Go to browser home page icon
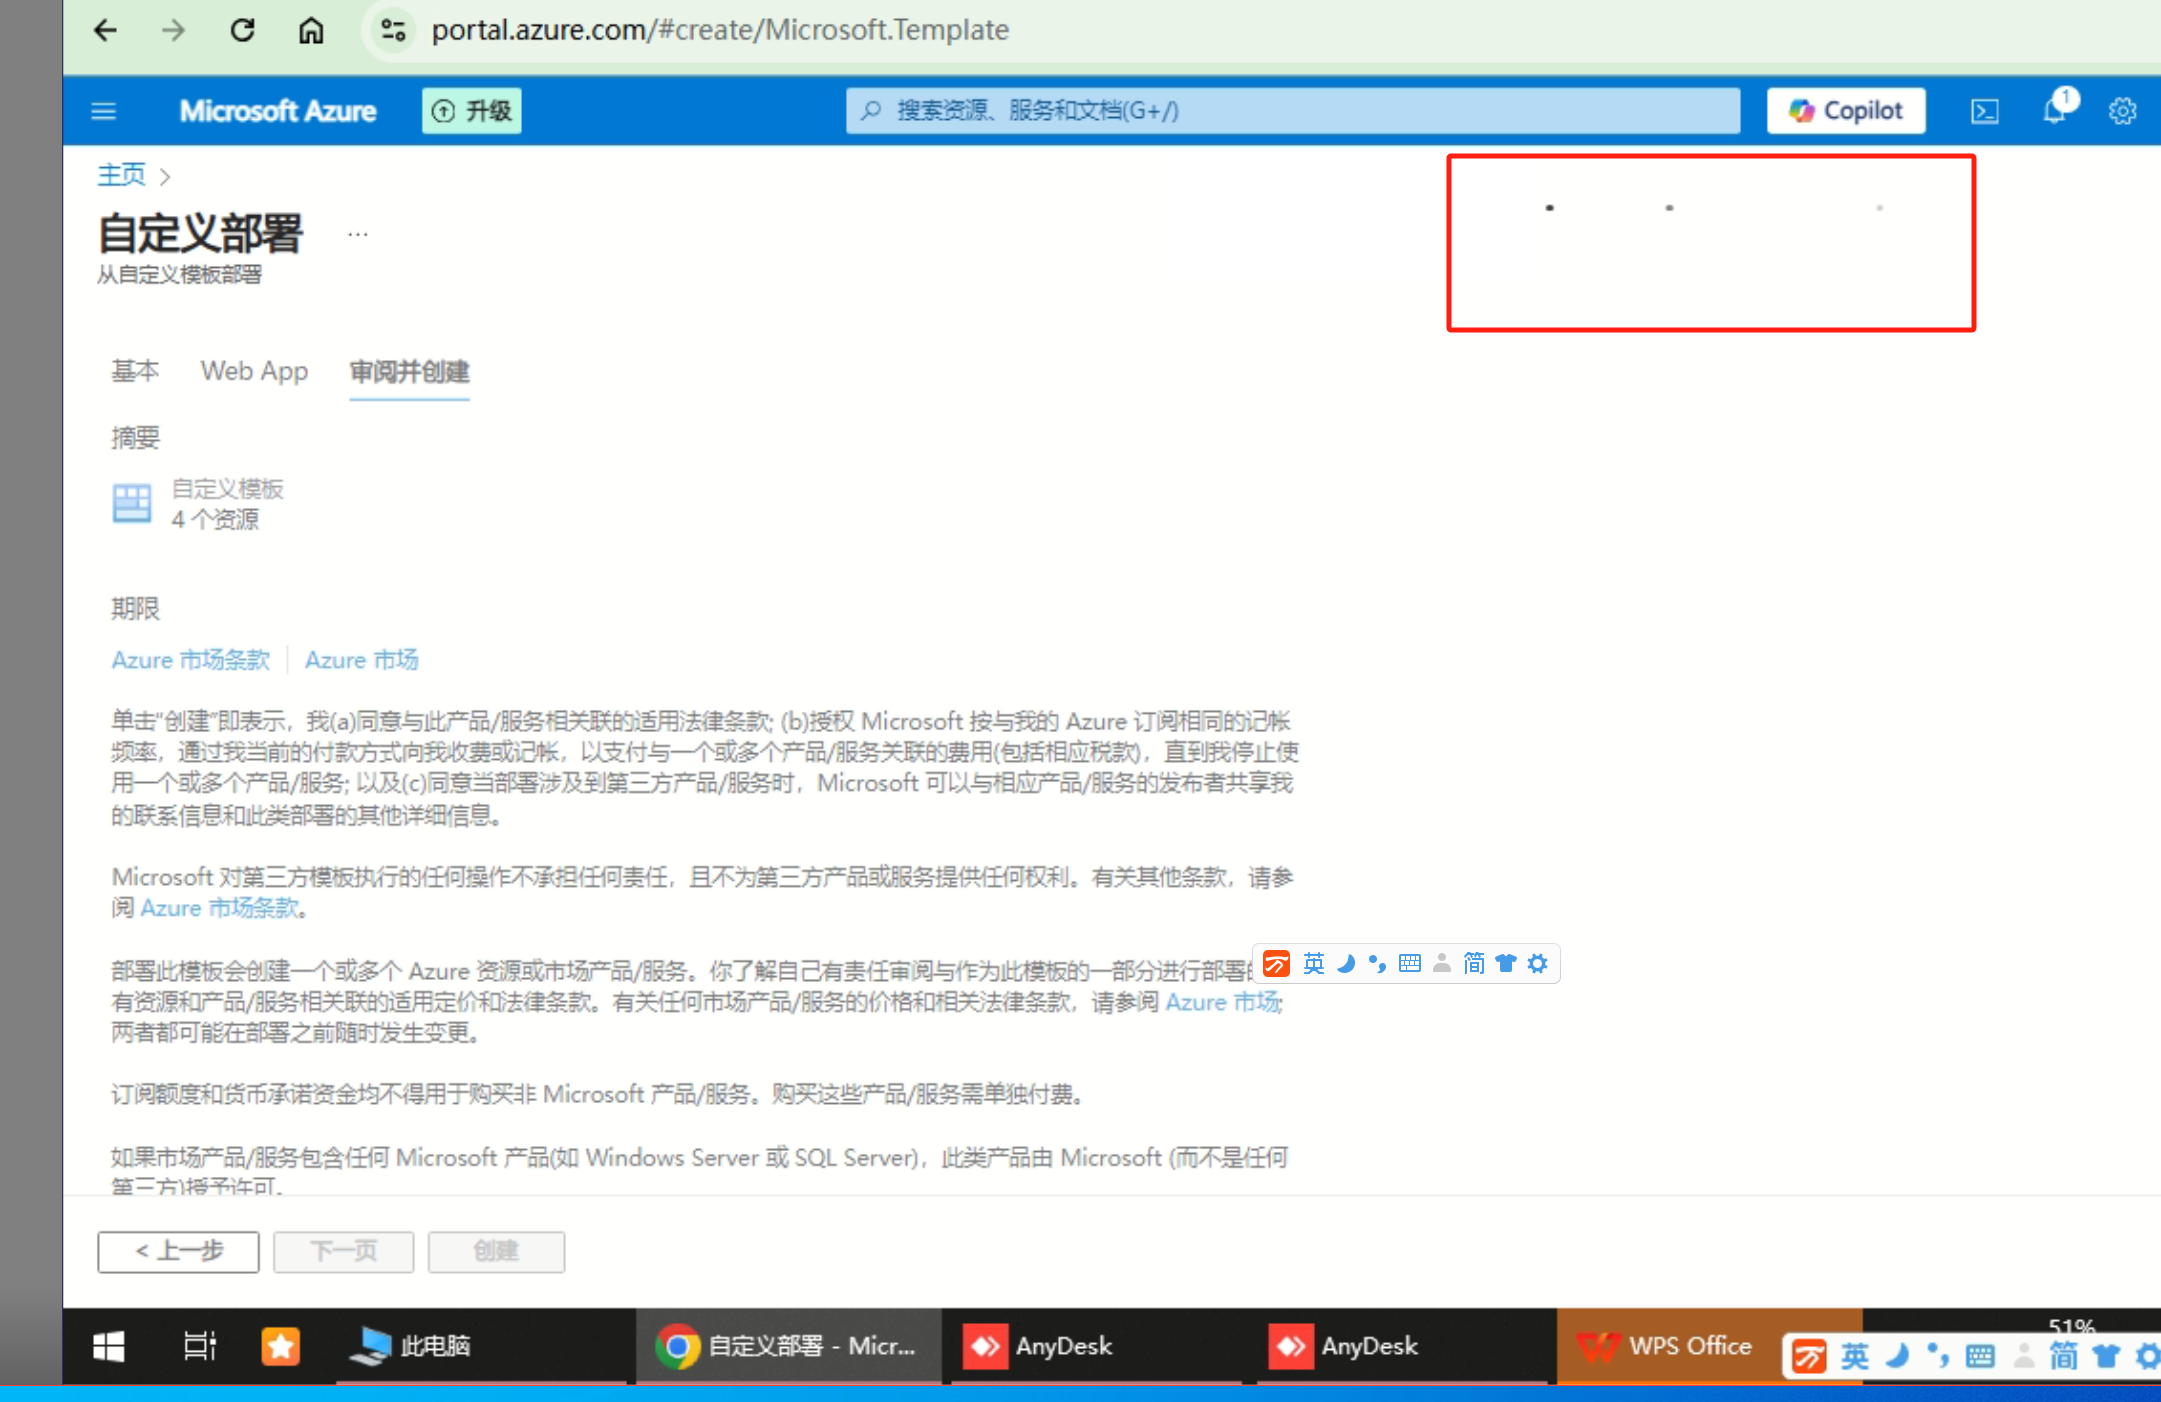The image size is (2161, 1402). [311, 30]
